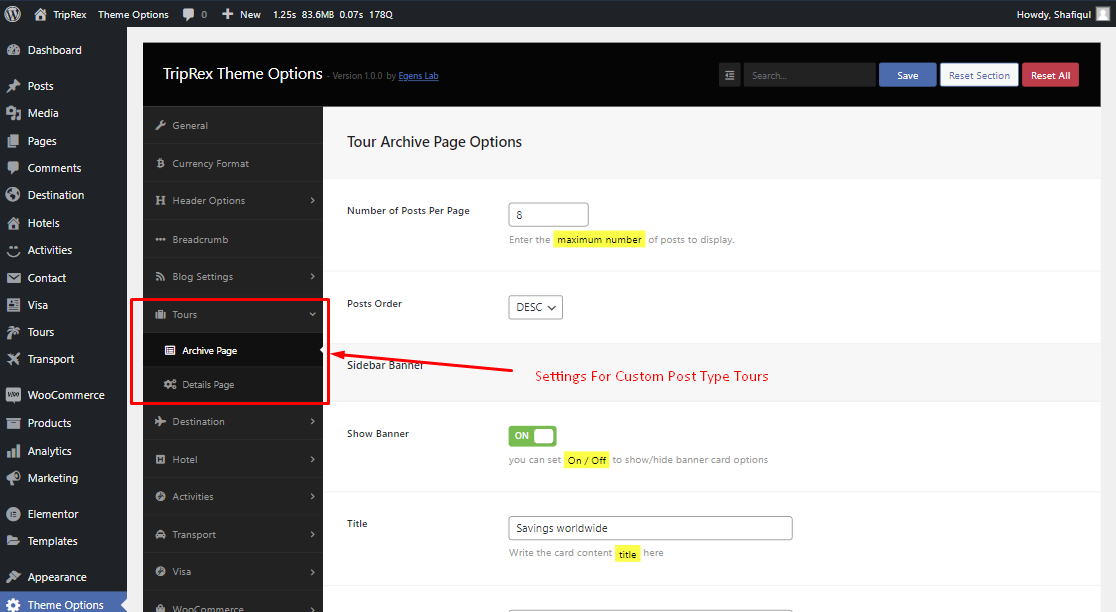Open the Currency Format tab
Image resolution: width=1116 pixels, height=612 pixels.
point(233,163)
